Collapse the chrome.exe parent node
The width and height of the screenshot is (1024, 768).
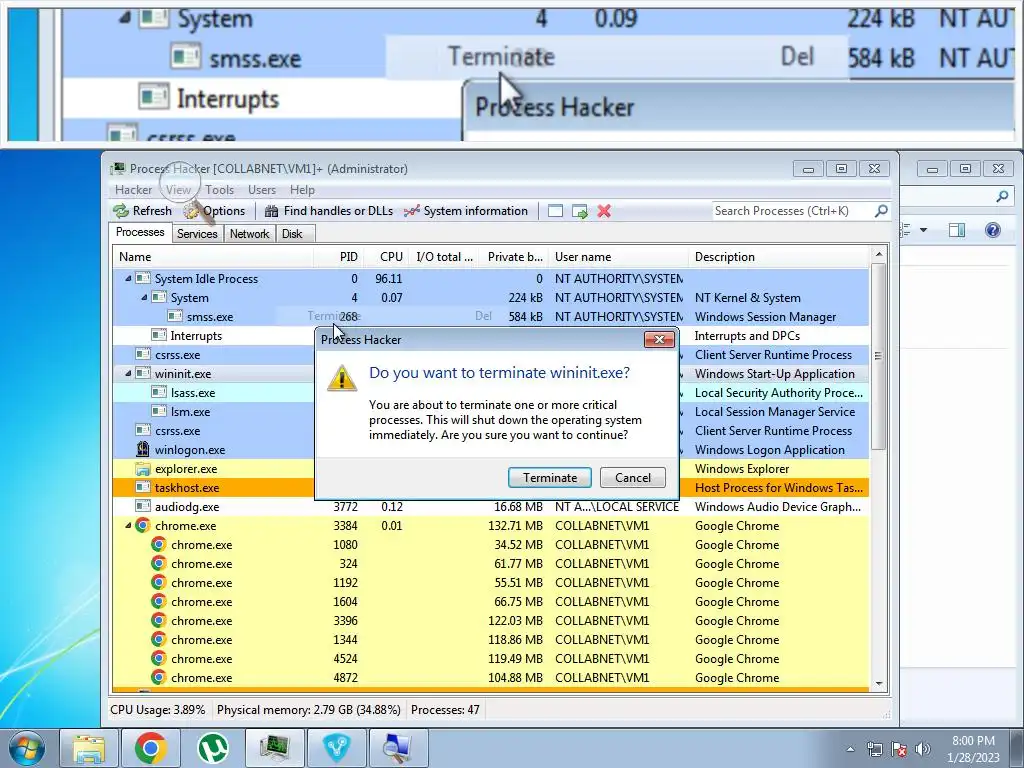pyautogui.click(x=128, y=525)
